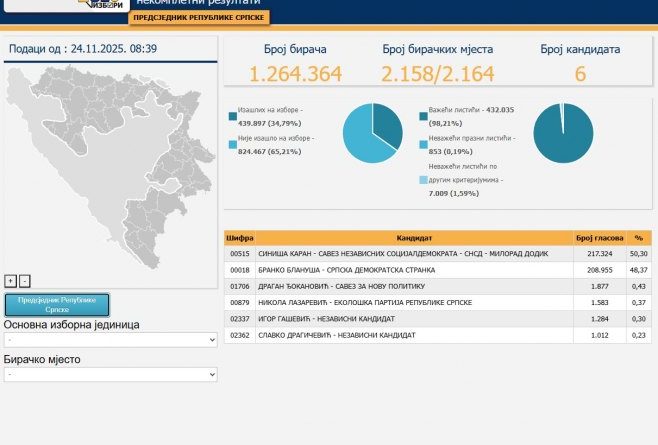Toggle the 'Изашли на изборе' legend square
658x445 pixels.
[x=233, y=115]
